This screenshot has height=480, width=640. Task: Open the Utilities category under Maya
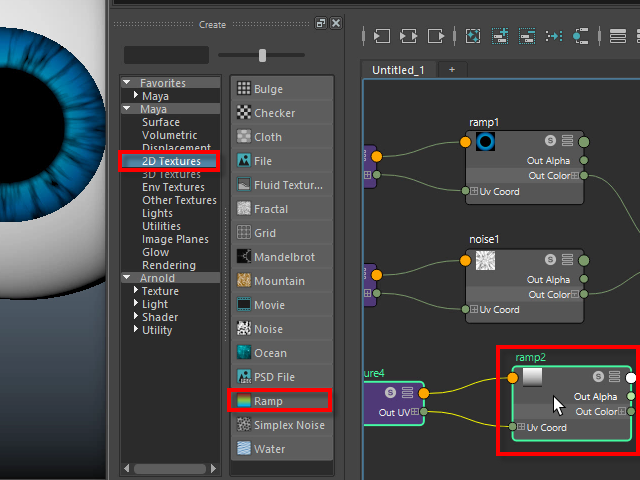161,226
